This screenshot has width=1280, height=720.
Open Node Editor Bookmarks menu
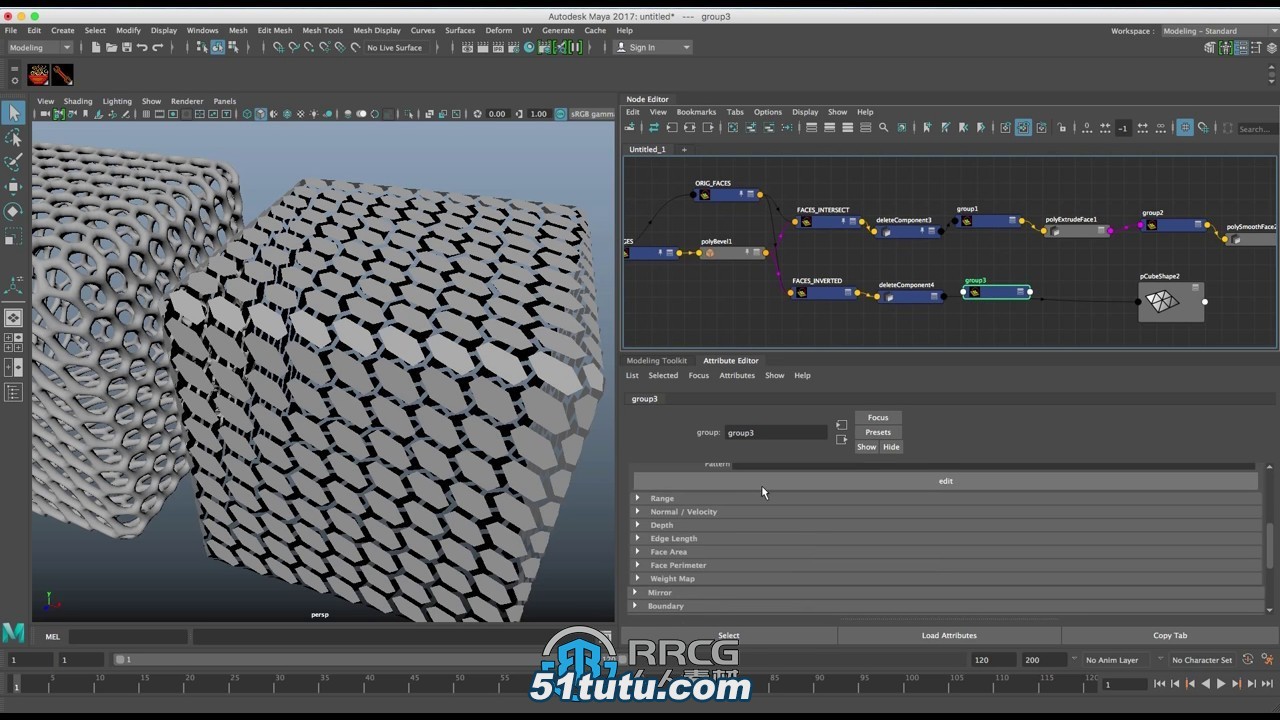coord(696,112)
